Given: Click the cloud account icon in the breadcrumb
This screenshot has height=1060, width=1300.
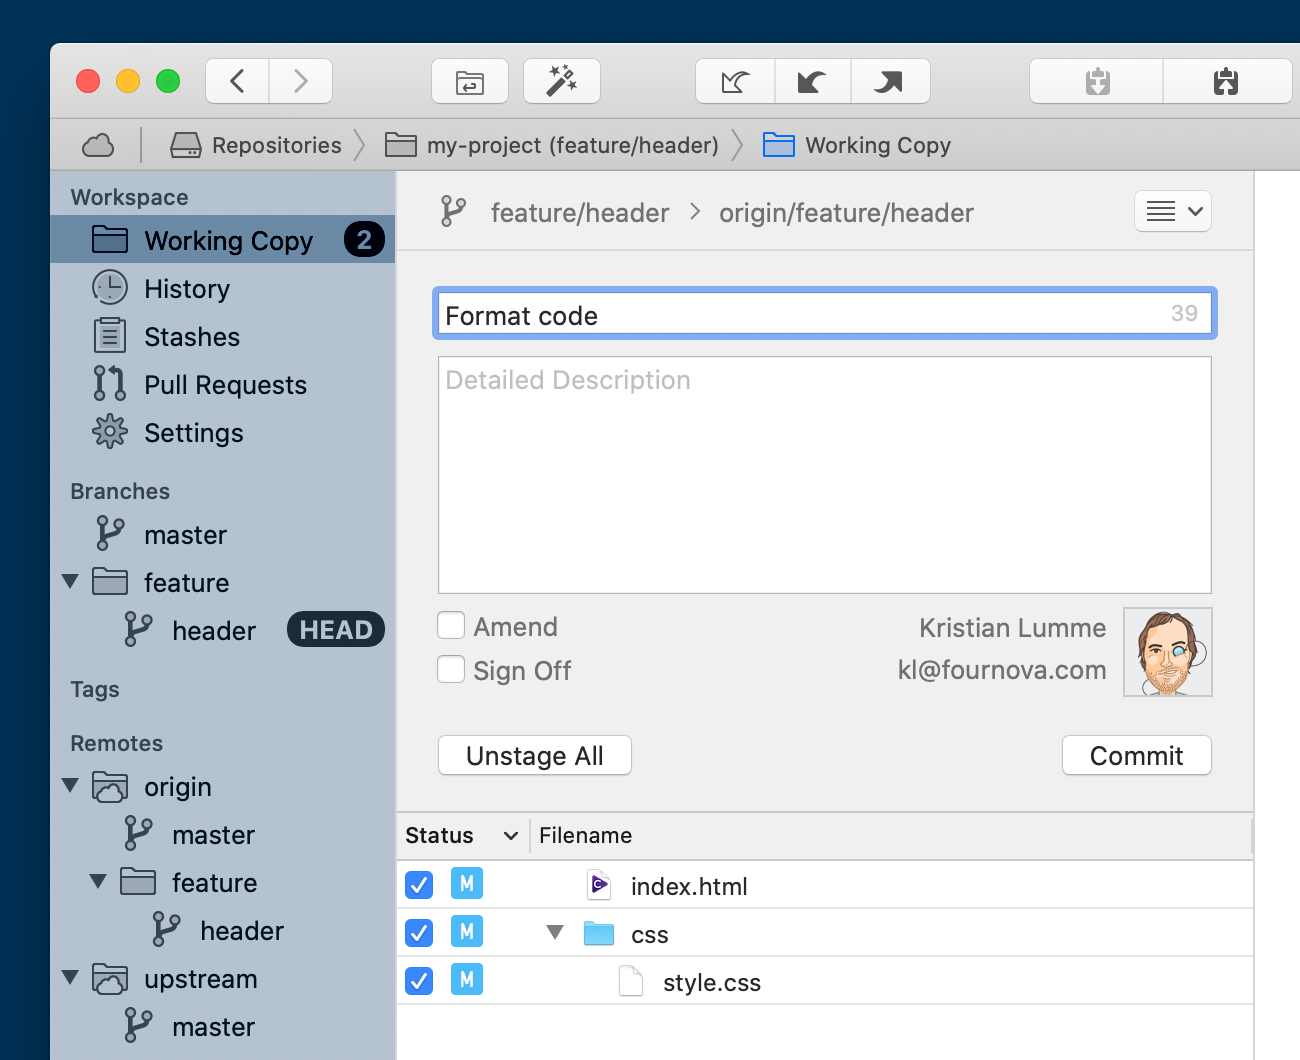Looking at the screenshot, I should [97, 145].
